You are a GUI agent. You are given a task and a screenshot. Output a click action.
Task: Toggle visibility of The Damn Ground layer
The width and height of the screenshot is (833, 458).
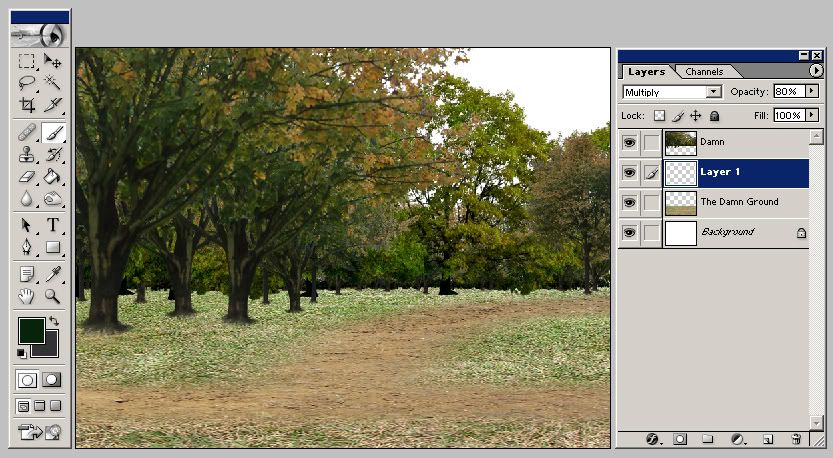629,203
